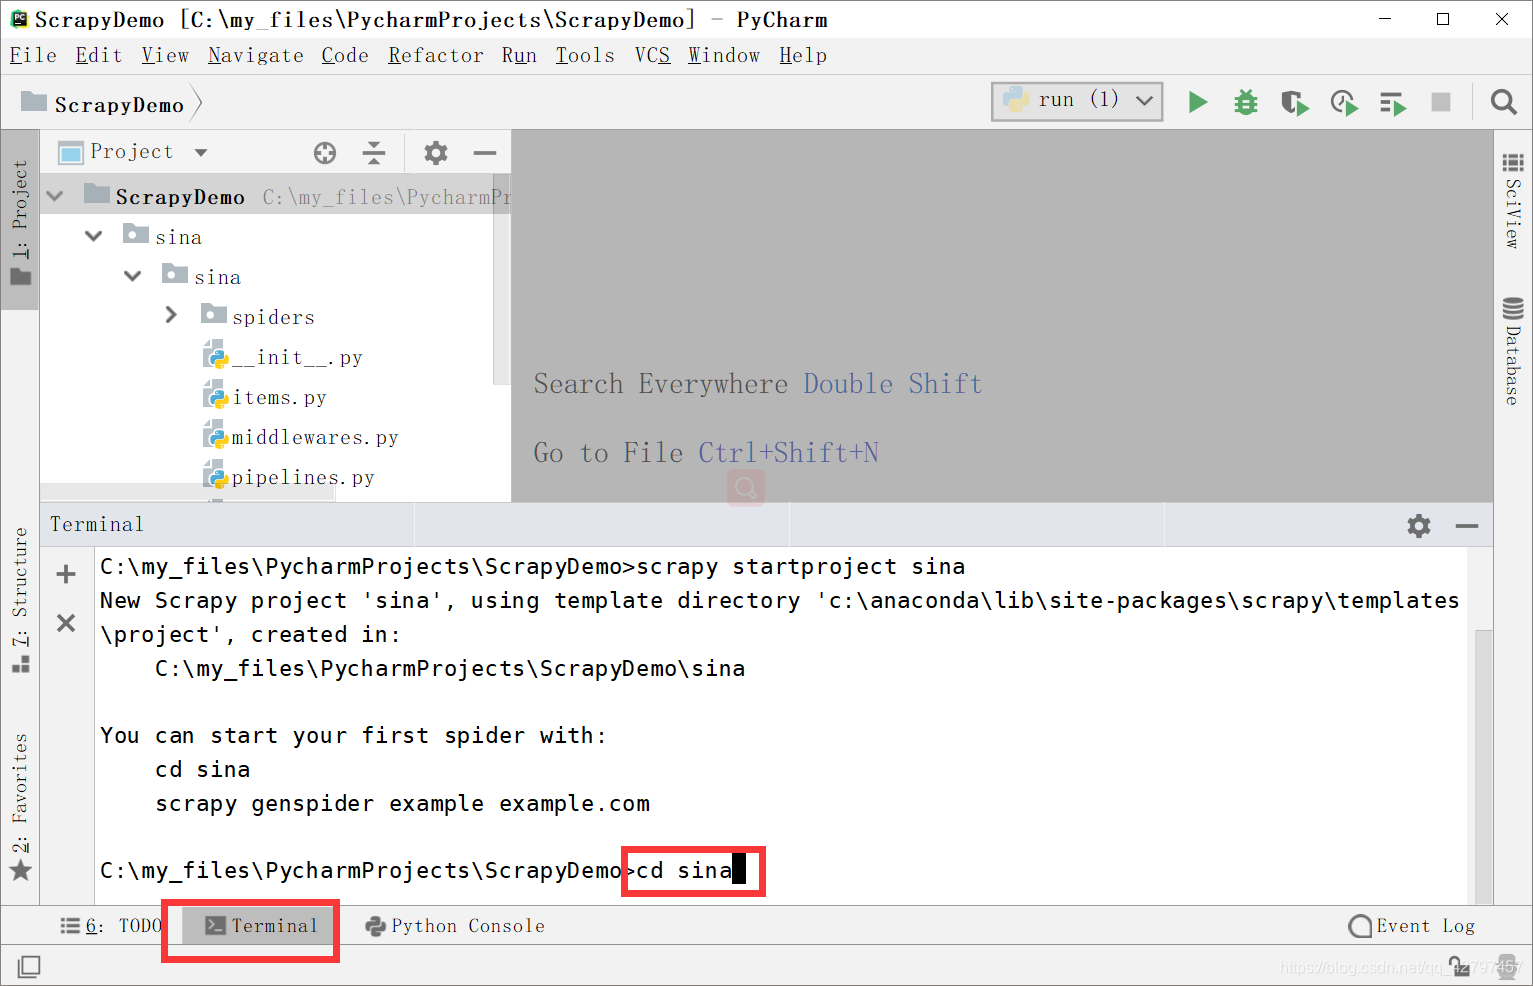Open the File menu
1533x986 pixels.
tap(33, 55)
